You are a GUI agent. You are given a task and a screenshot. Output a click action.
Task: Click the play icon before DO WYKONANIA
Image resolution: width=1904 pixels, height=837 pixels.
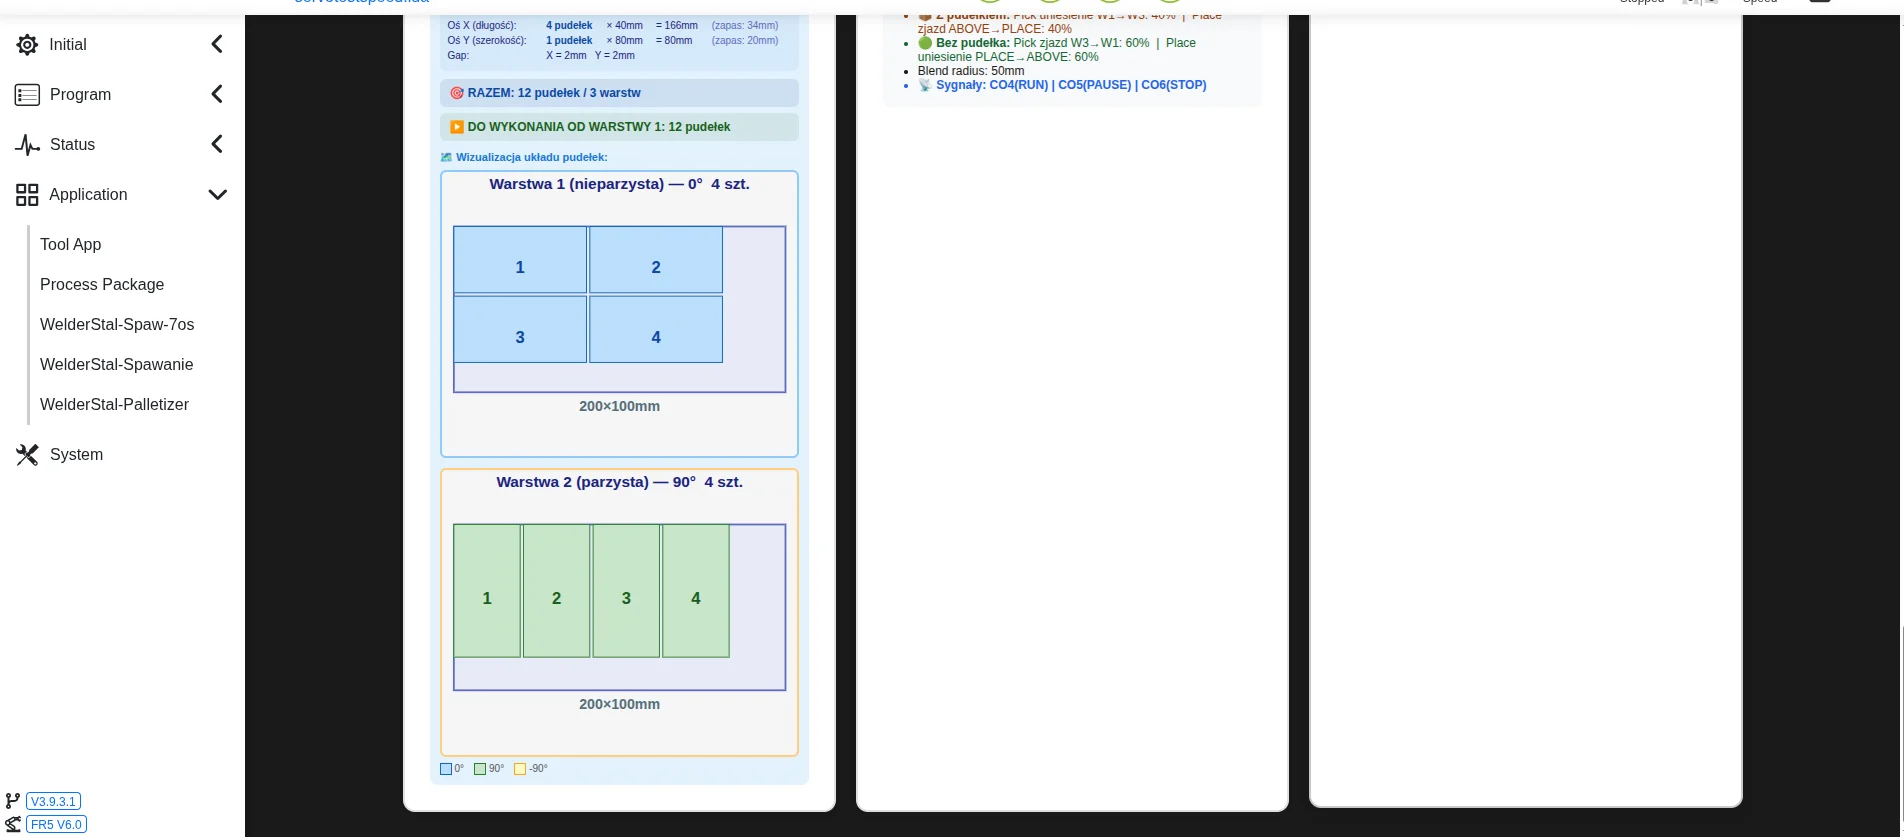tap(457, 127)
